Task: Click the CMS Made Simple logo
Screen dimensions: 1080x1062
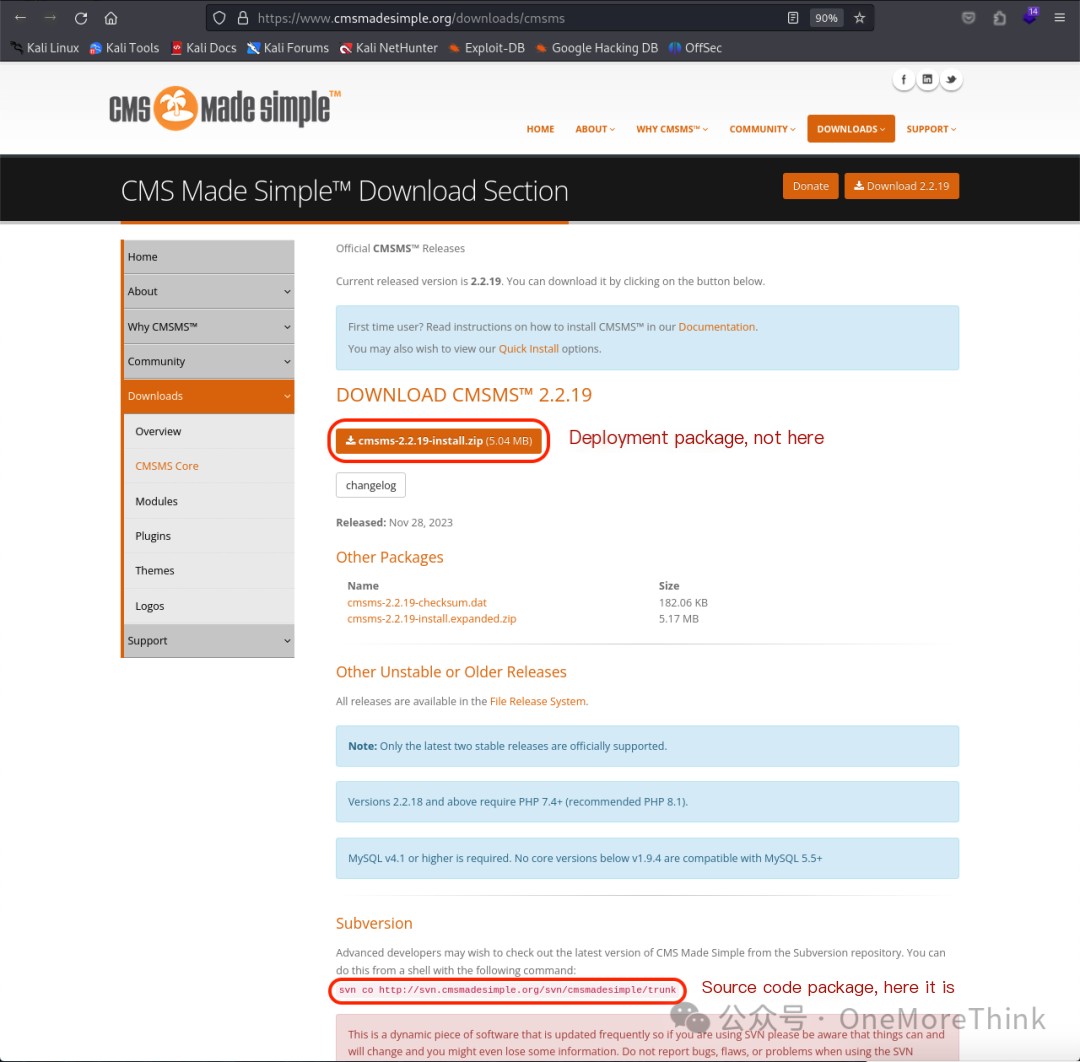Action: [225, 108]
